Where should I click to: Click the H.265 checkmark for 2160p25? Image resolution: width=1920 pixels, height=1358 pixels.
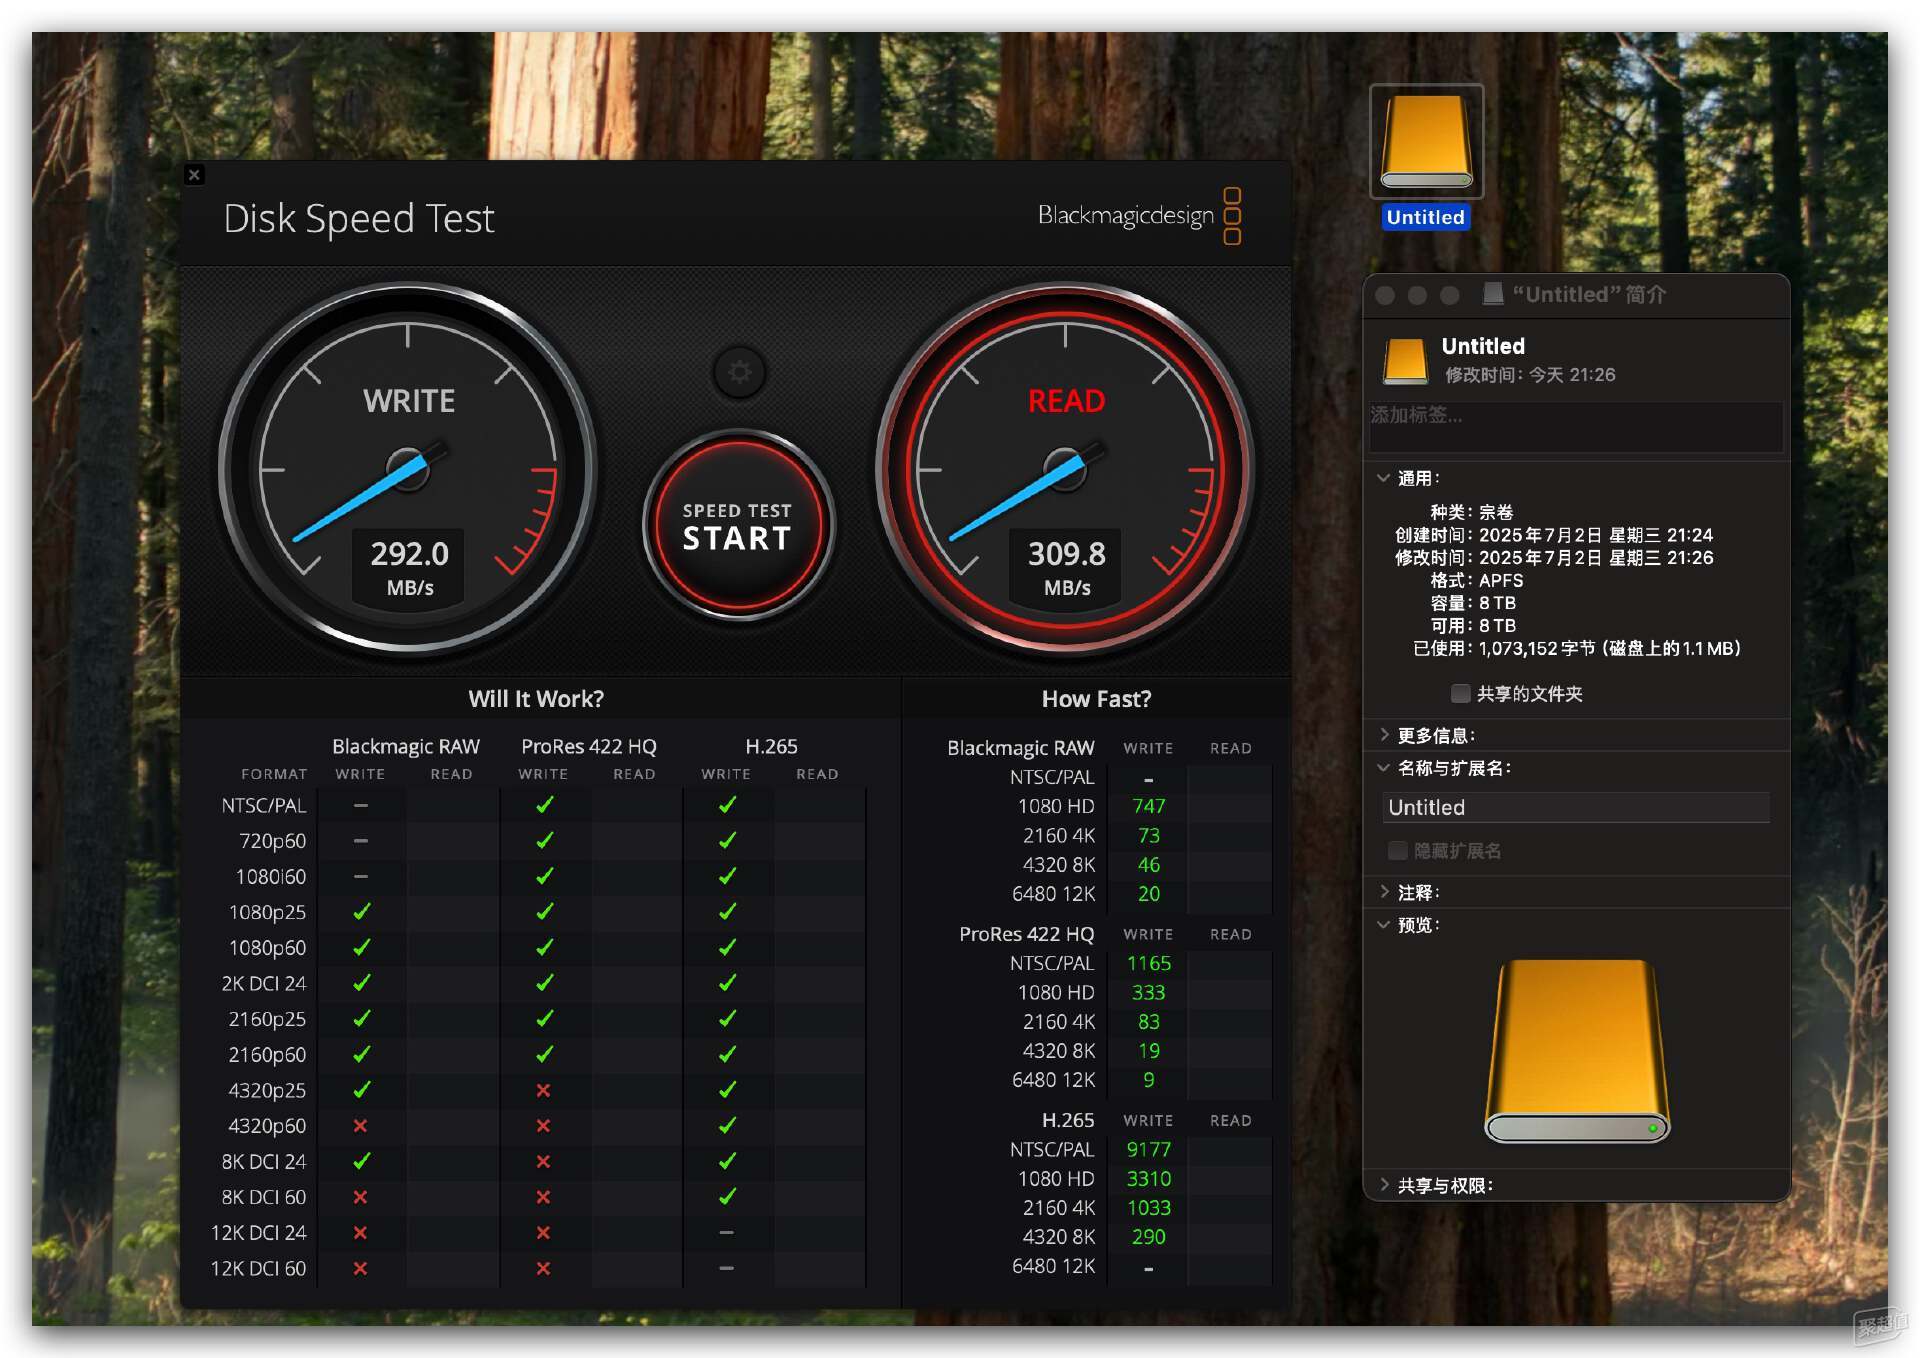727,1019
